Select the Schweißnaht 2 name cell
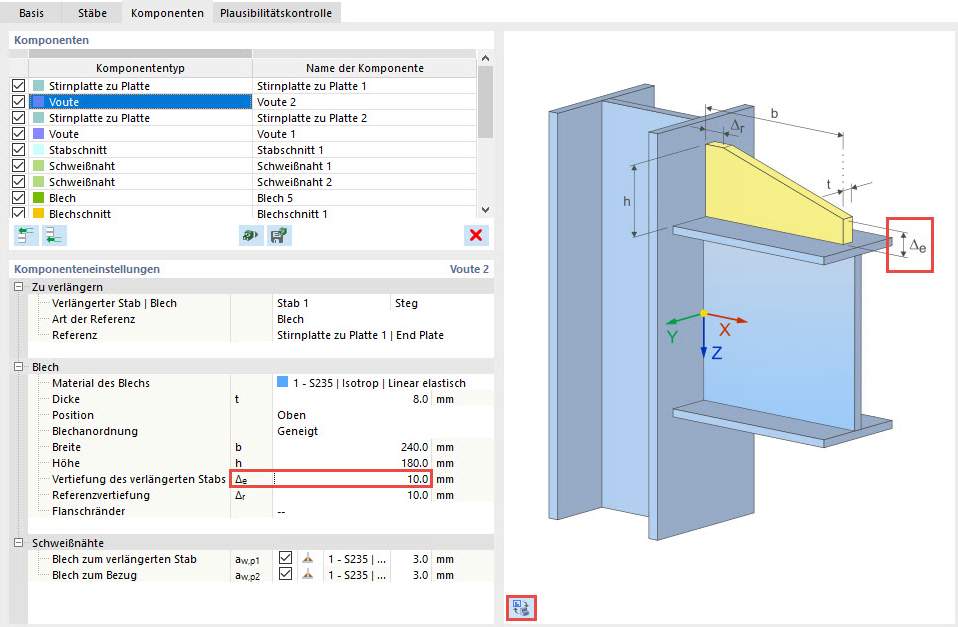Viewport: 958px width, 627px height. 364,182
